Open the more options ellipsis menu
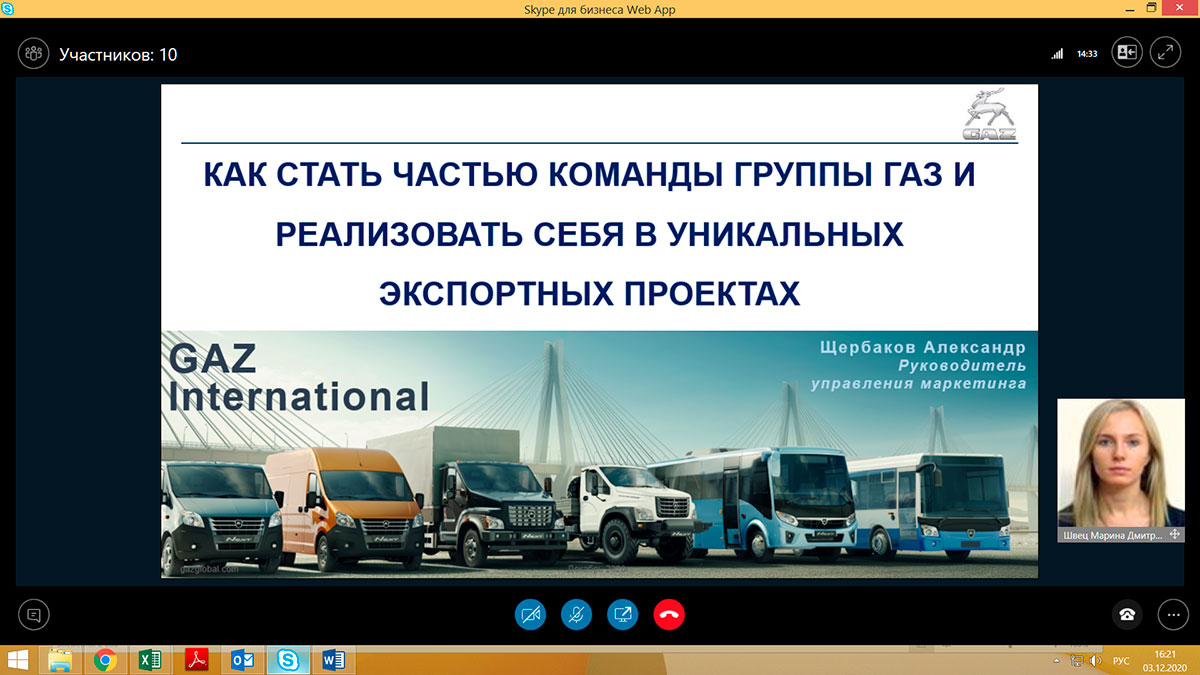Screen dimensions: 1200x675 [x=1173, y=614]
